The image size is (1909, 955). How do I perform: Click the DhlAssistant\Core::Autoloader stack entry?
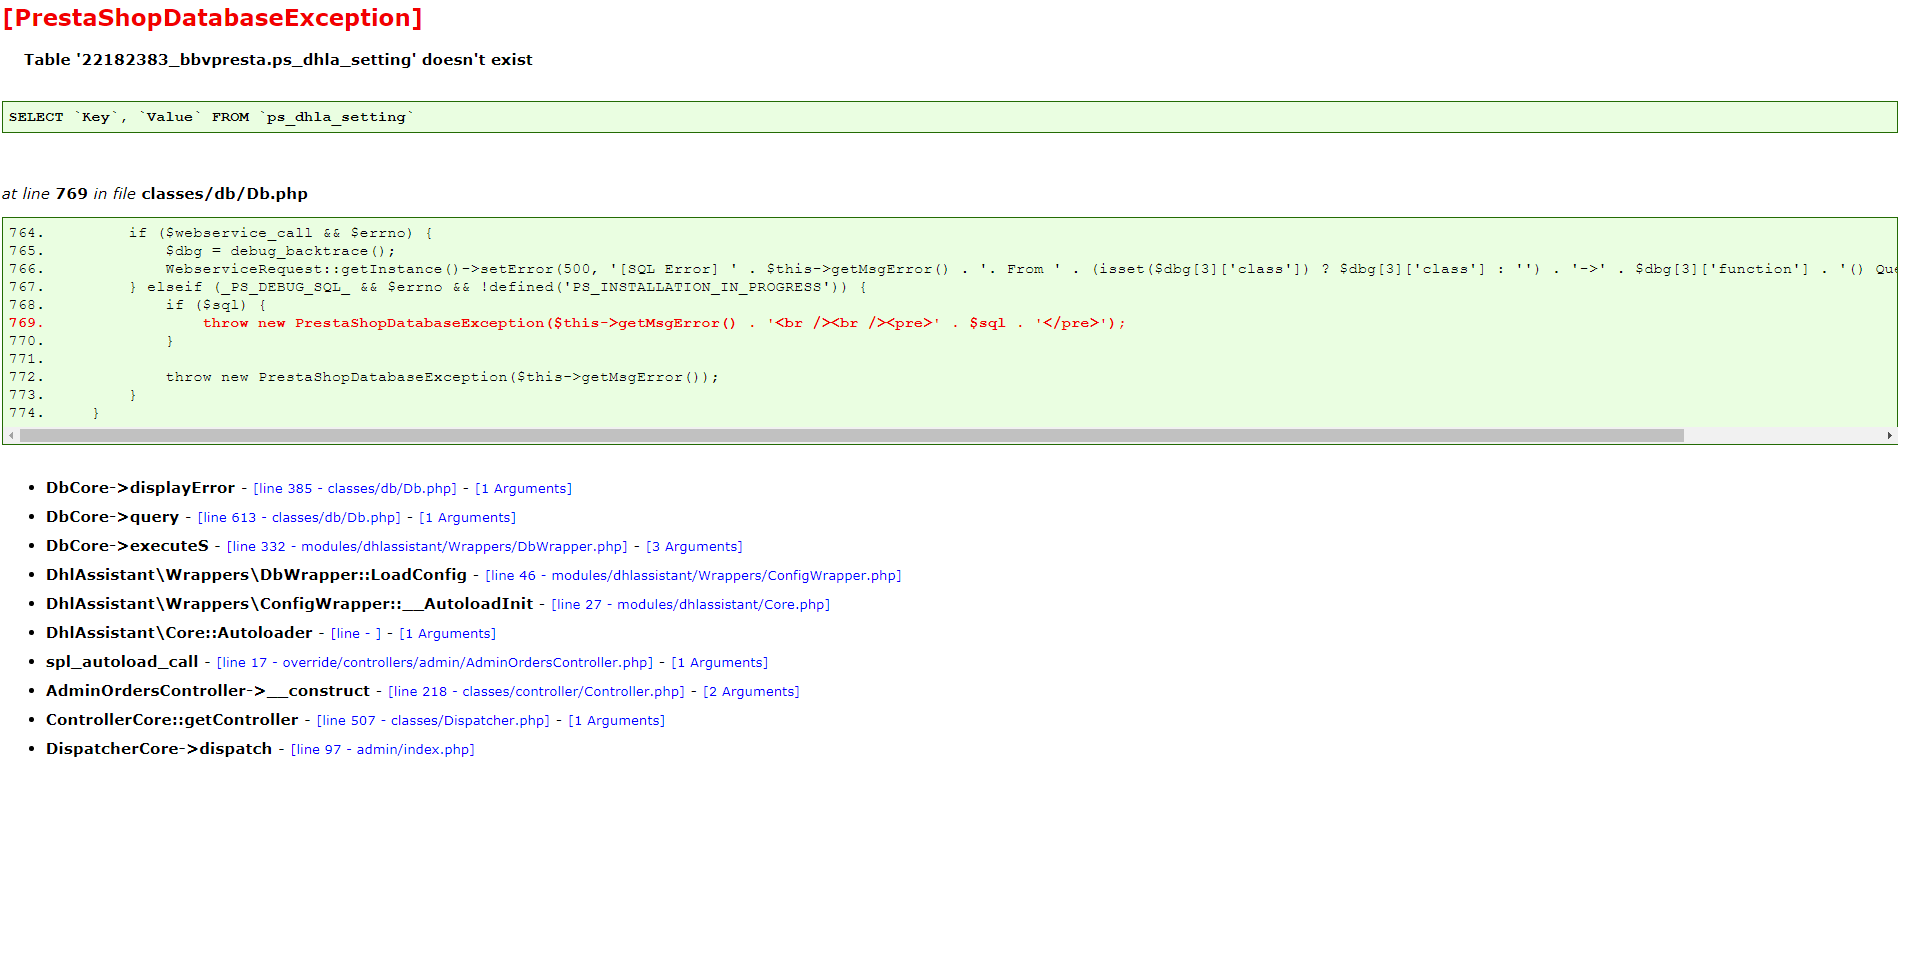179,633
